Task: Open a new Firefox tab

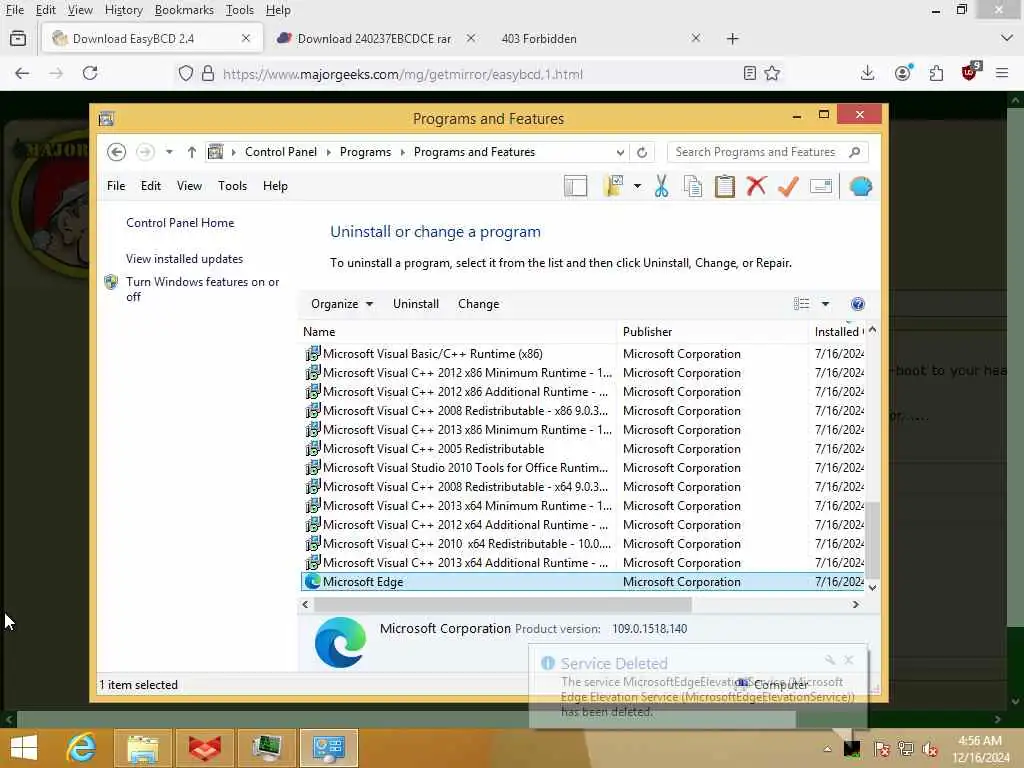Action: 732,39
